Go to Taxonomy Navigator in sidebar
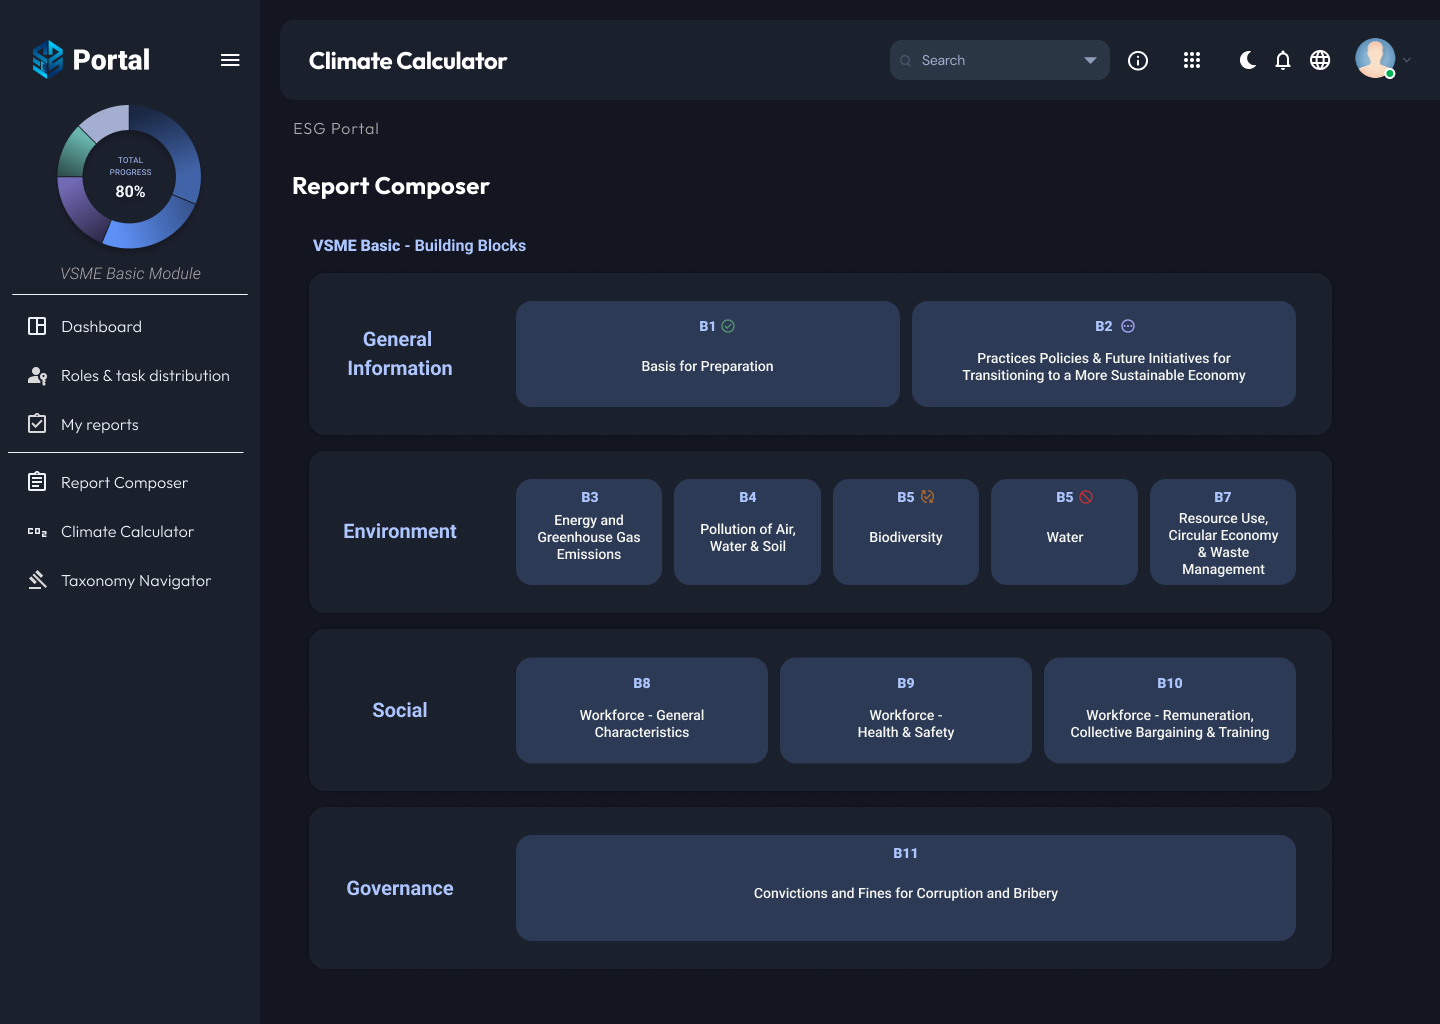 pos(135,581)
